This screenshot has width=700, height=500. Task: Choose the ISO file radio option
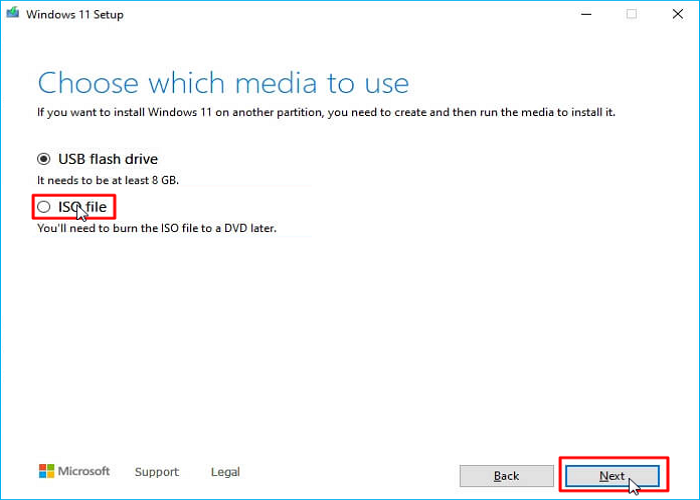point(44,207)
